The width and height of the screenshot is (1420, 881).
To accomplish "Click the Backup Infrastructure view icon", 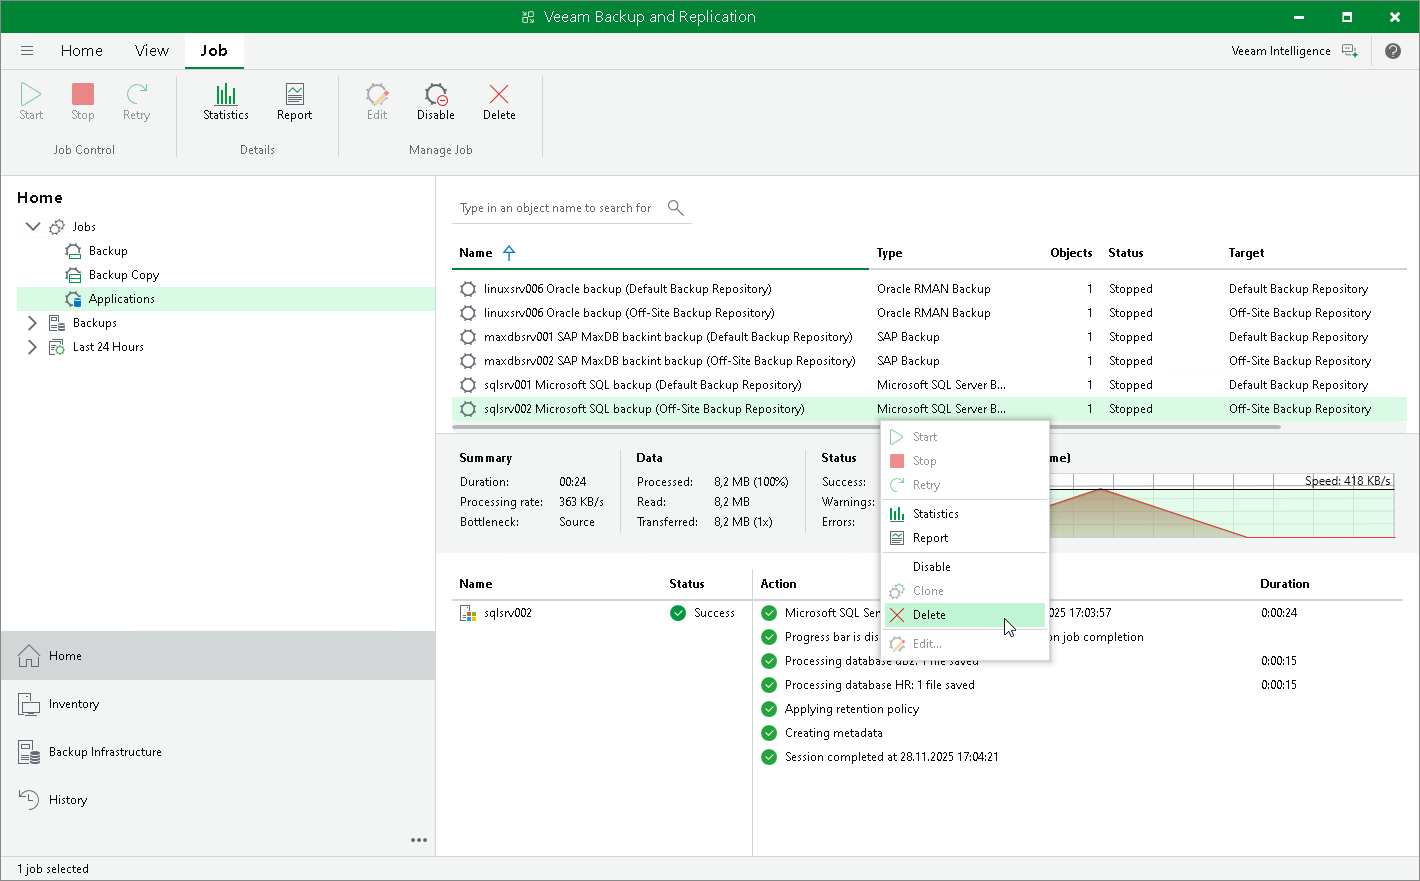I will pos(29,752).
